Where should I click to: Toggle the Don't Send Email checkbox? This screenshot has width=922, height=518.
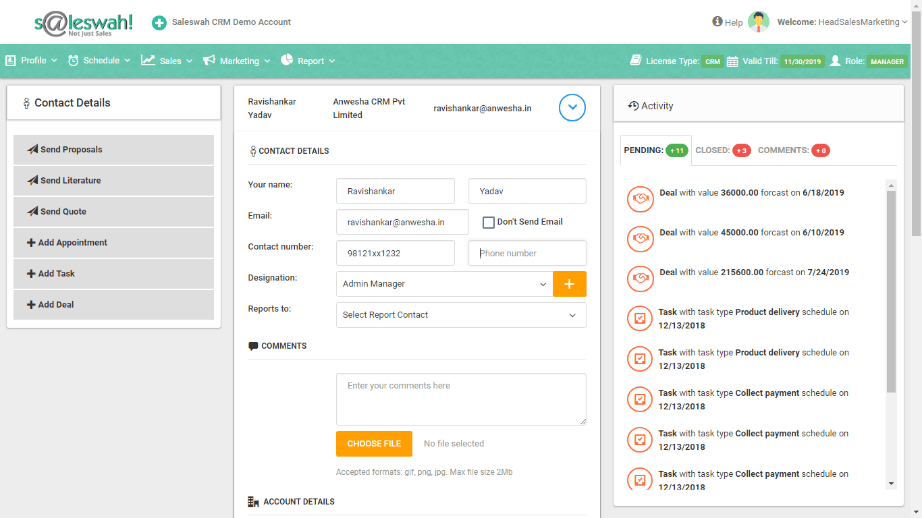pyautogui.click(x=488, y=222)
